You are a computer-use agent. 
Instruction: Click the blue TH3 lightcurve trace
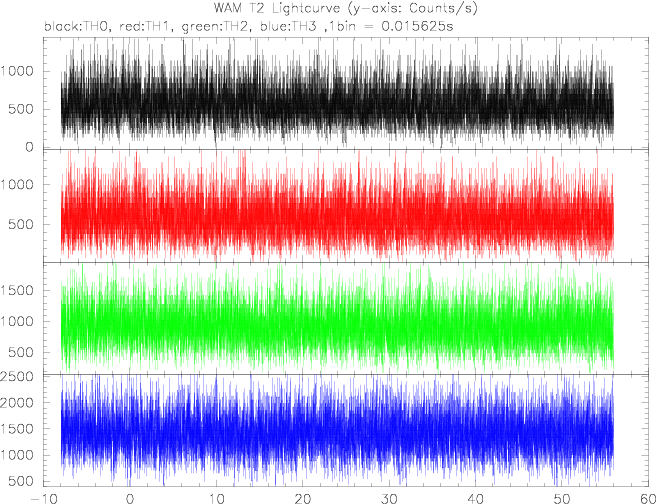pyautogui.click(x=337, y=431)
